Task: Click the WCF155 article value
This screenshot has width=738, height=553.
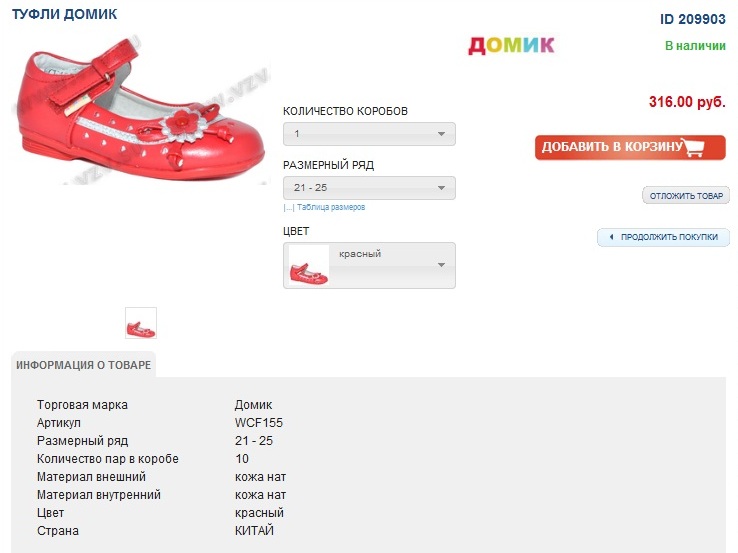Action: click(259, 423)
